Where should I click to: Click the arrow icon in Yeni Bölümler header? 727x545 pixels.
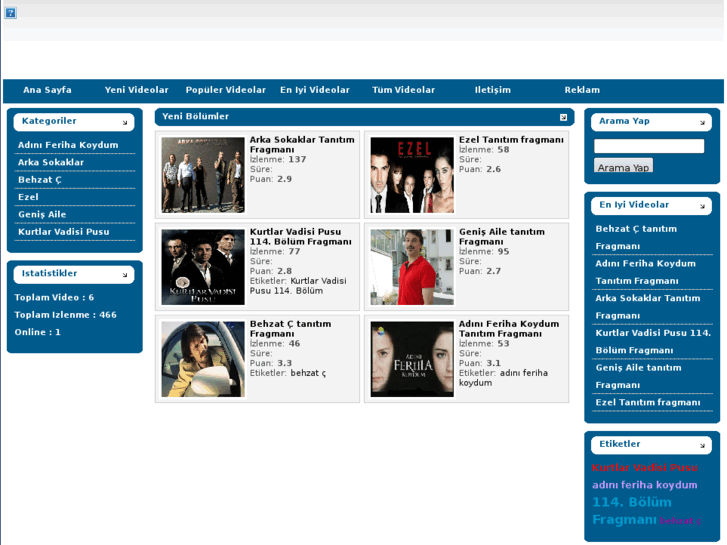(563, 117)
